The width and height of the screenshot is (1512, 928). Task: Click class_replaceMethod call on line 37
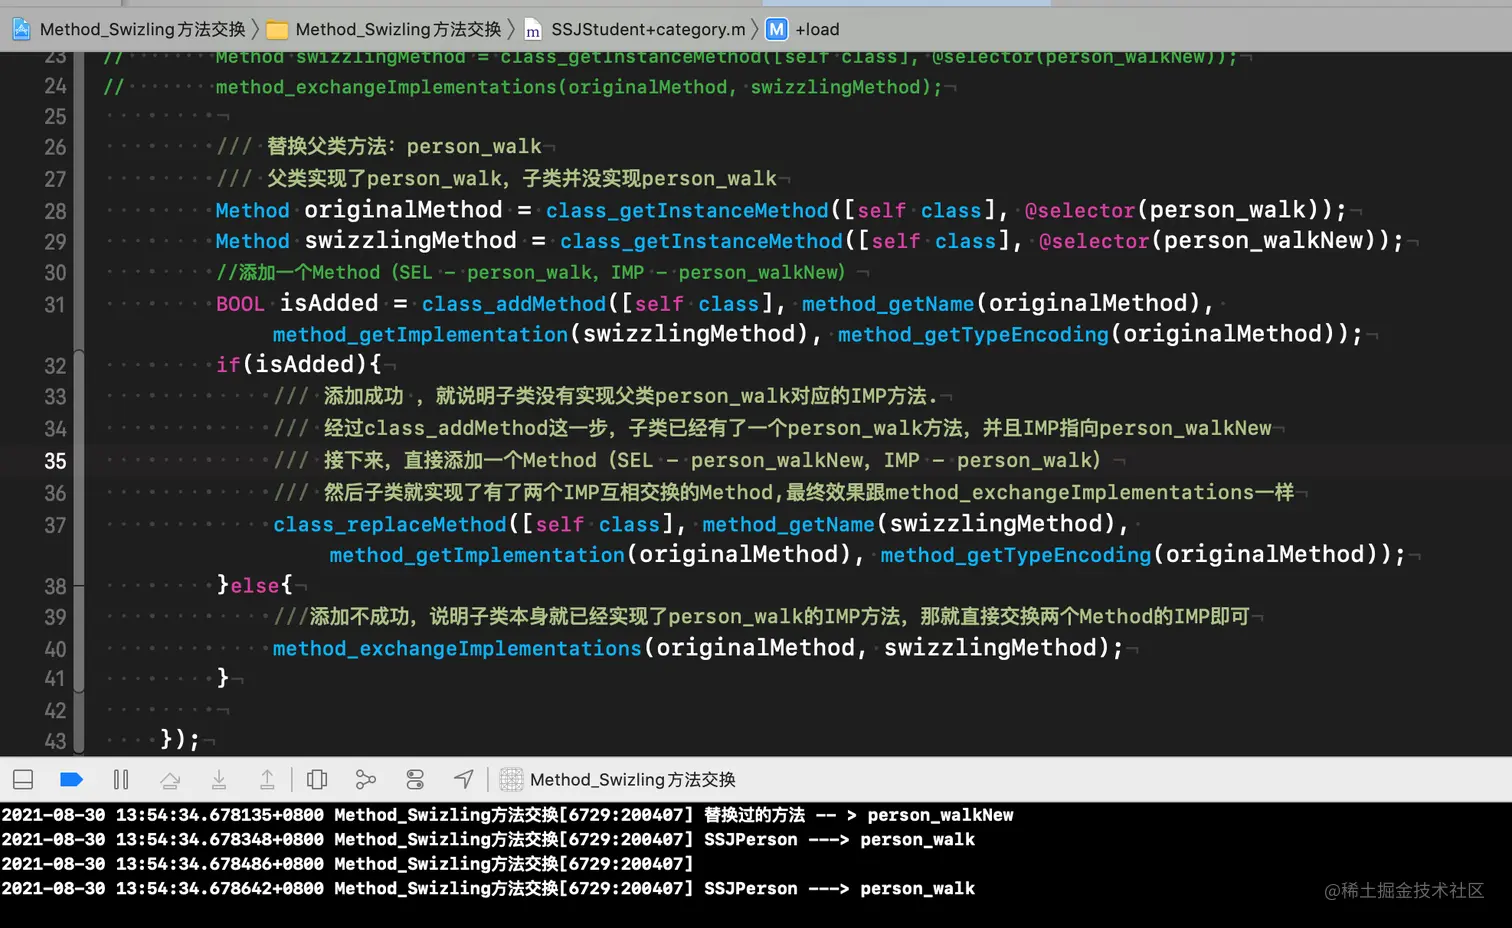click(390, 525)
